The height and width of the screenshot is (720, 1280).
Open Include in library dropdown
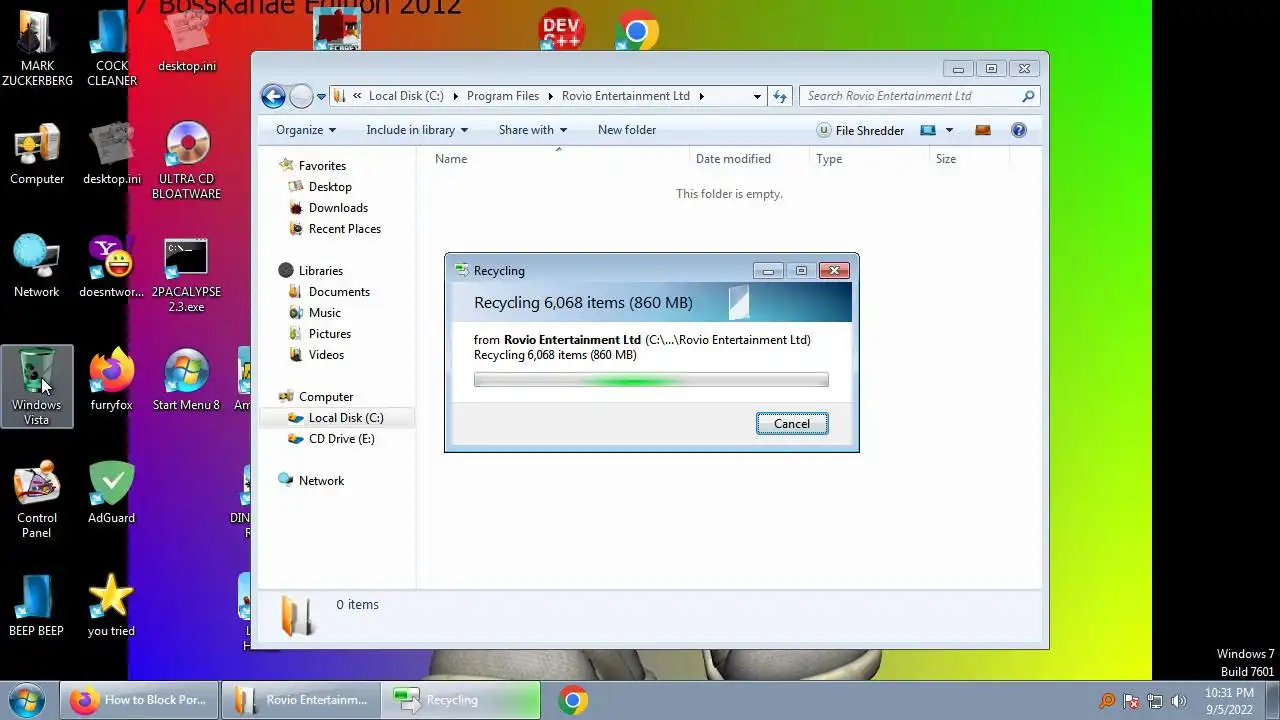click(x=417, y=130)
